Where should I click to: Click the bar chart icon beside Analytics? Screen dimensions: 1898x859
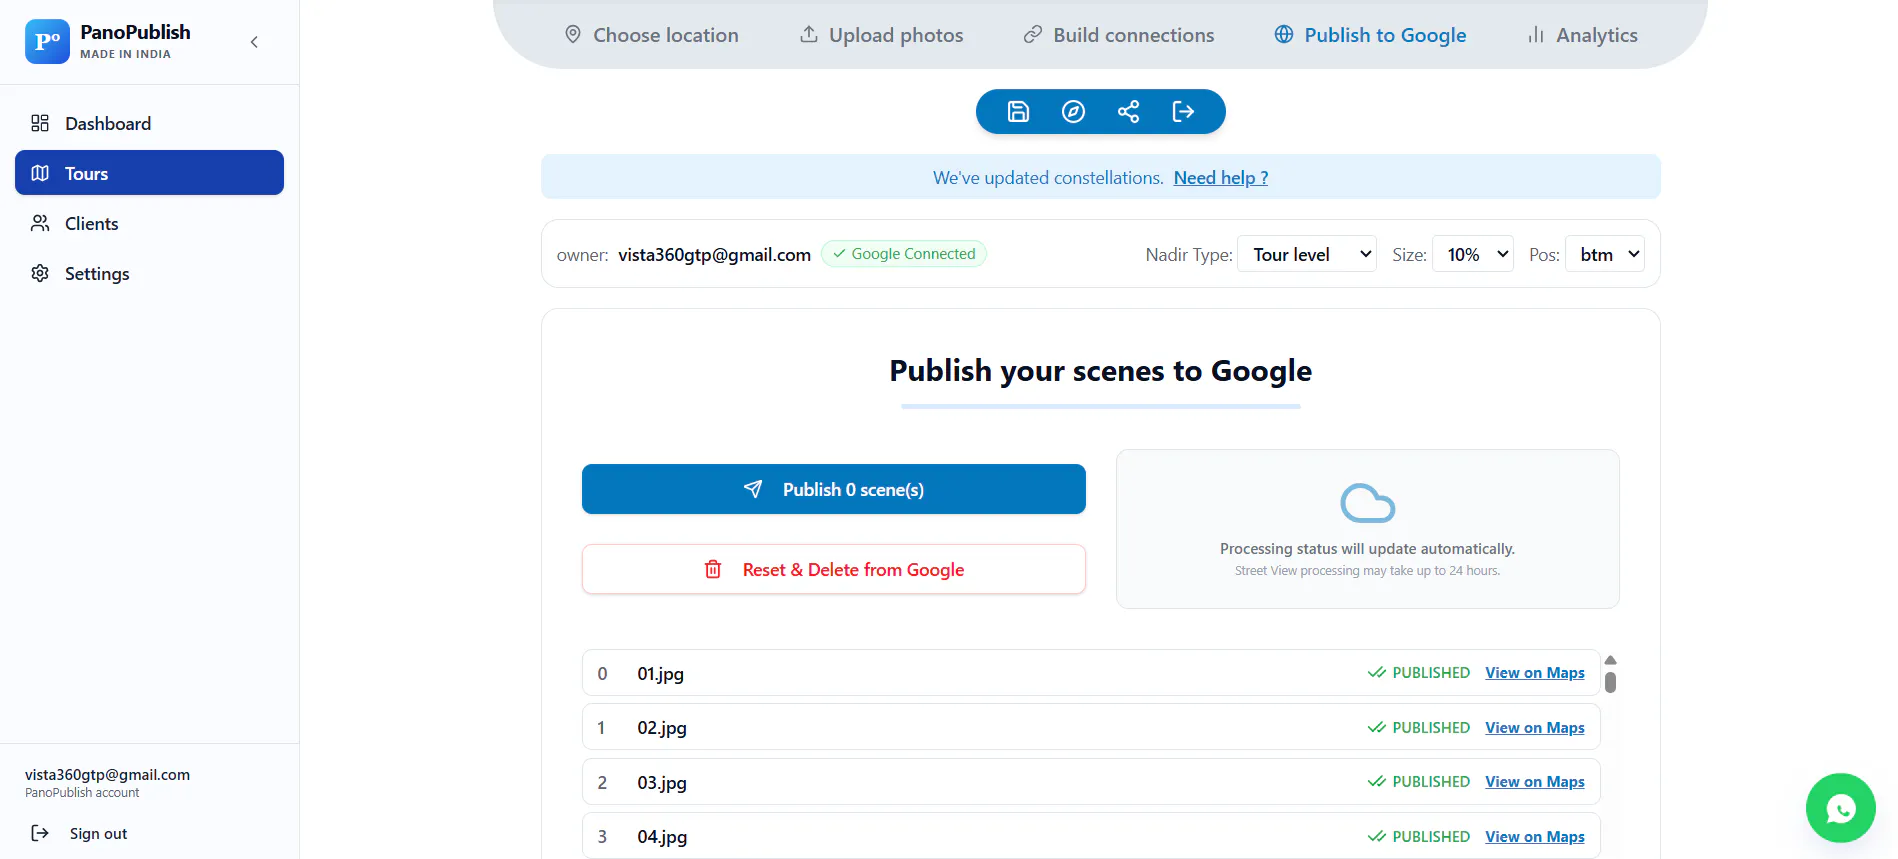tap(1536, 35)
